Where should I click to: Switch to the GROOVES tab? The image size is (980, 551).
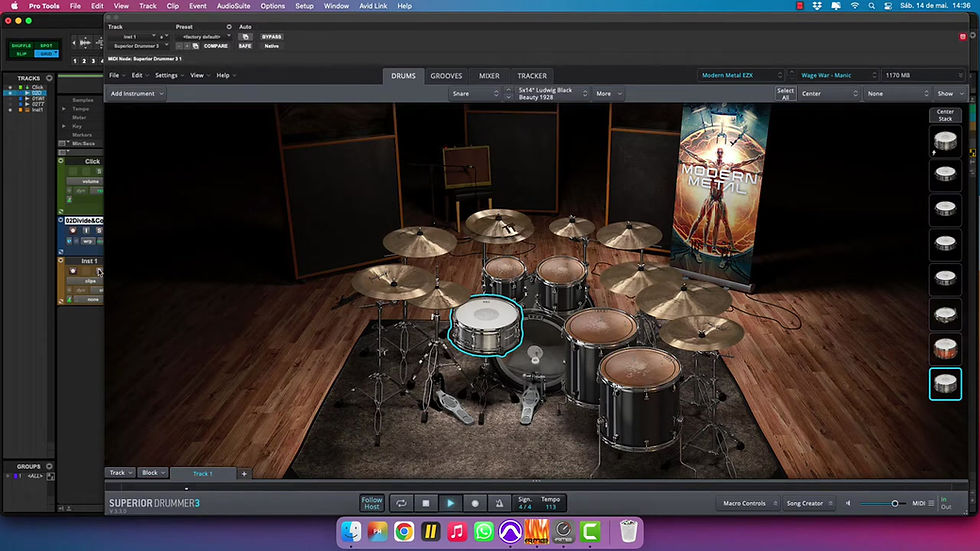446,76
